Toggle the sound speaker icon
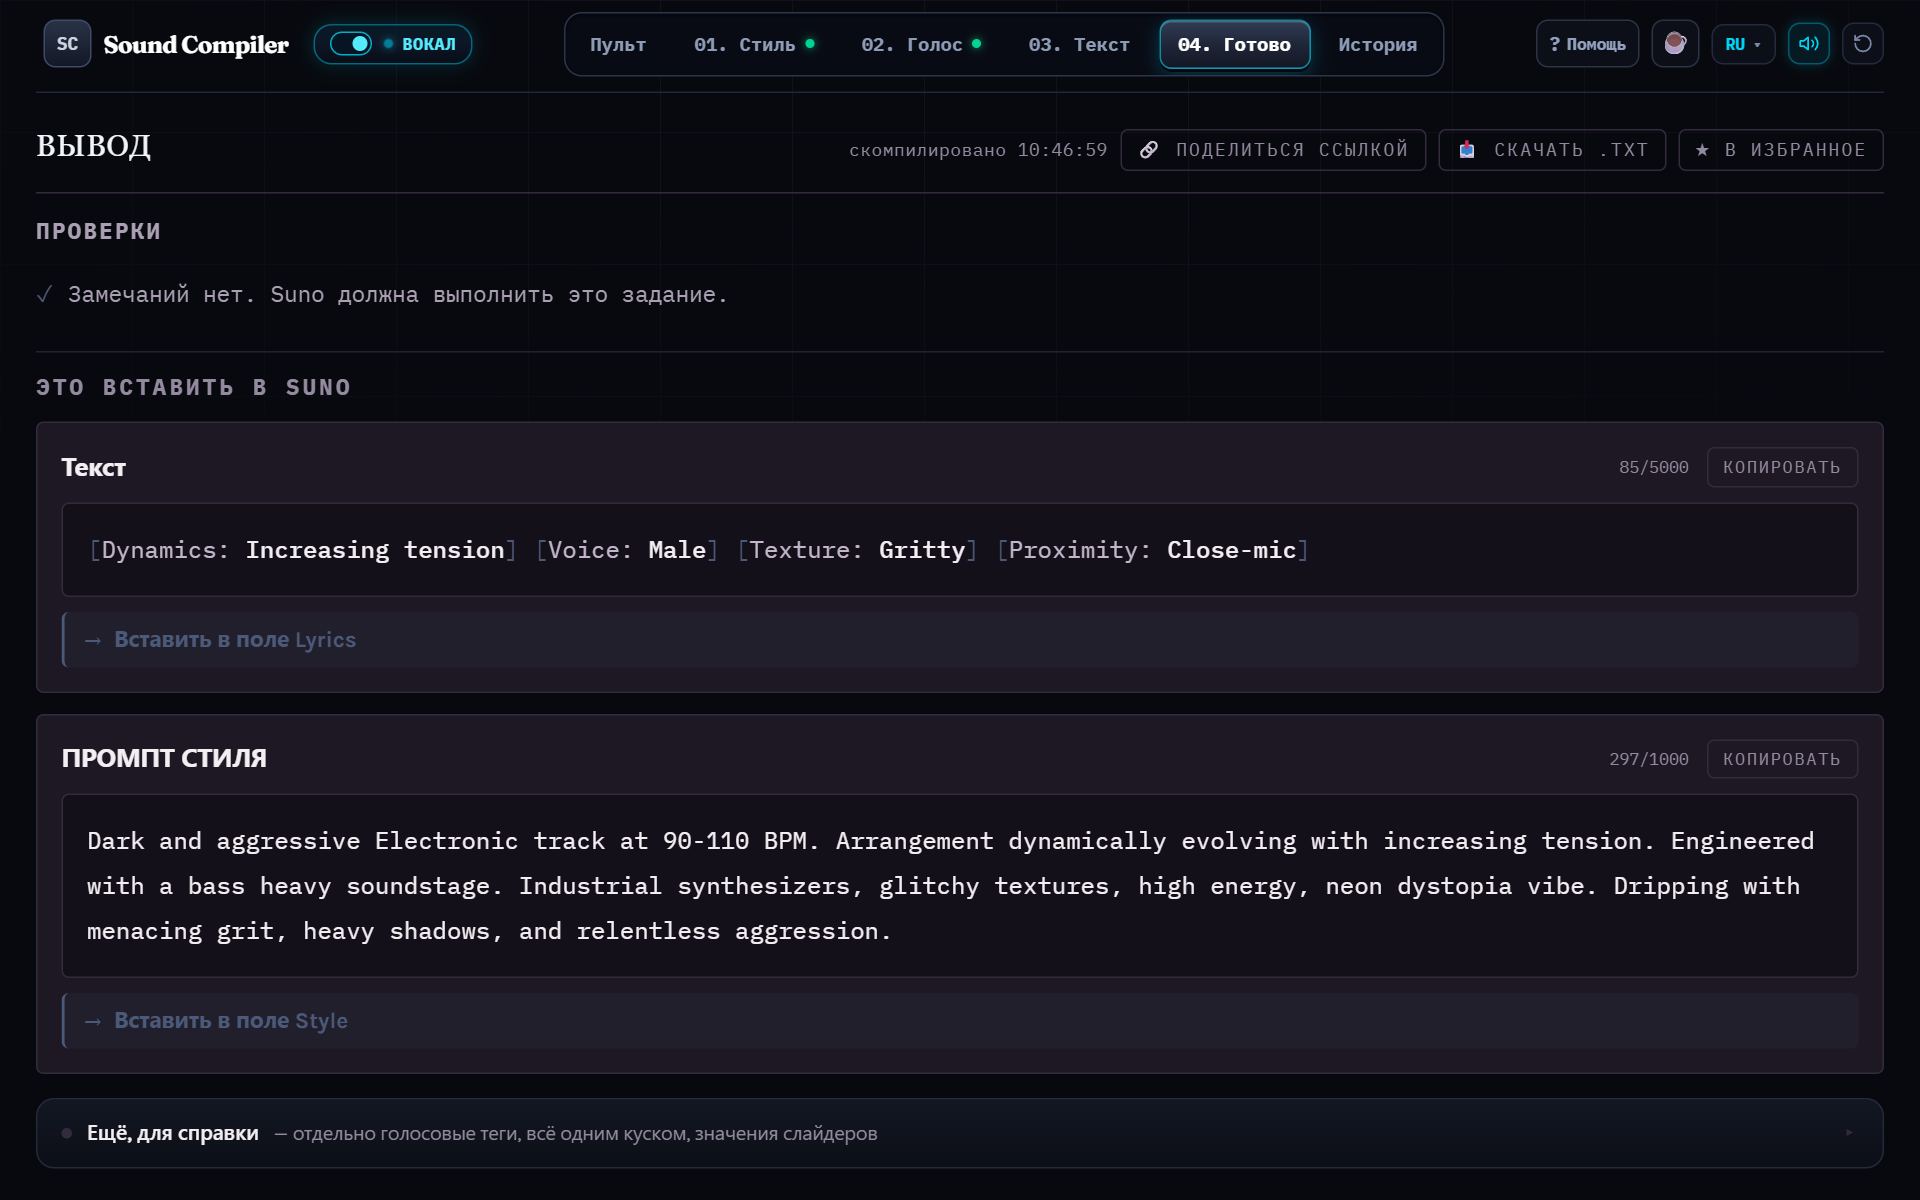 tap(1808, 44)
